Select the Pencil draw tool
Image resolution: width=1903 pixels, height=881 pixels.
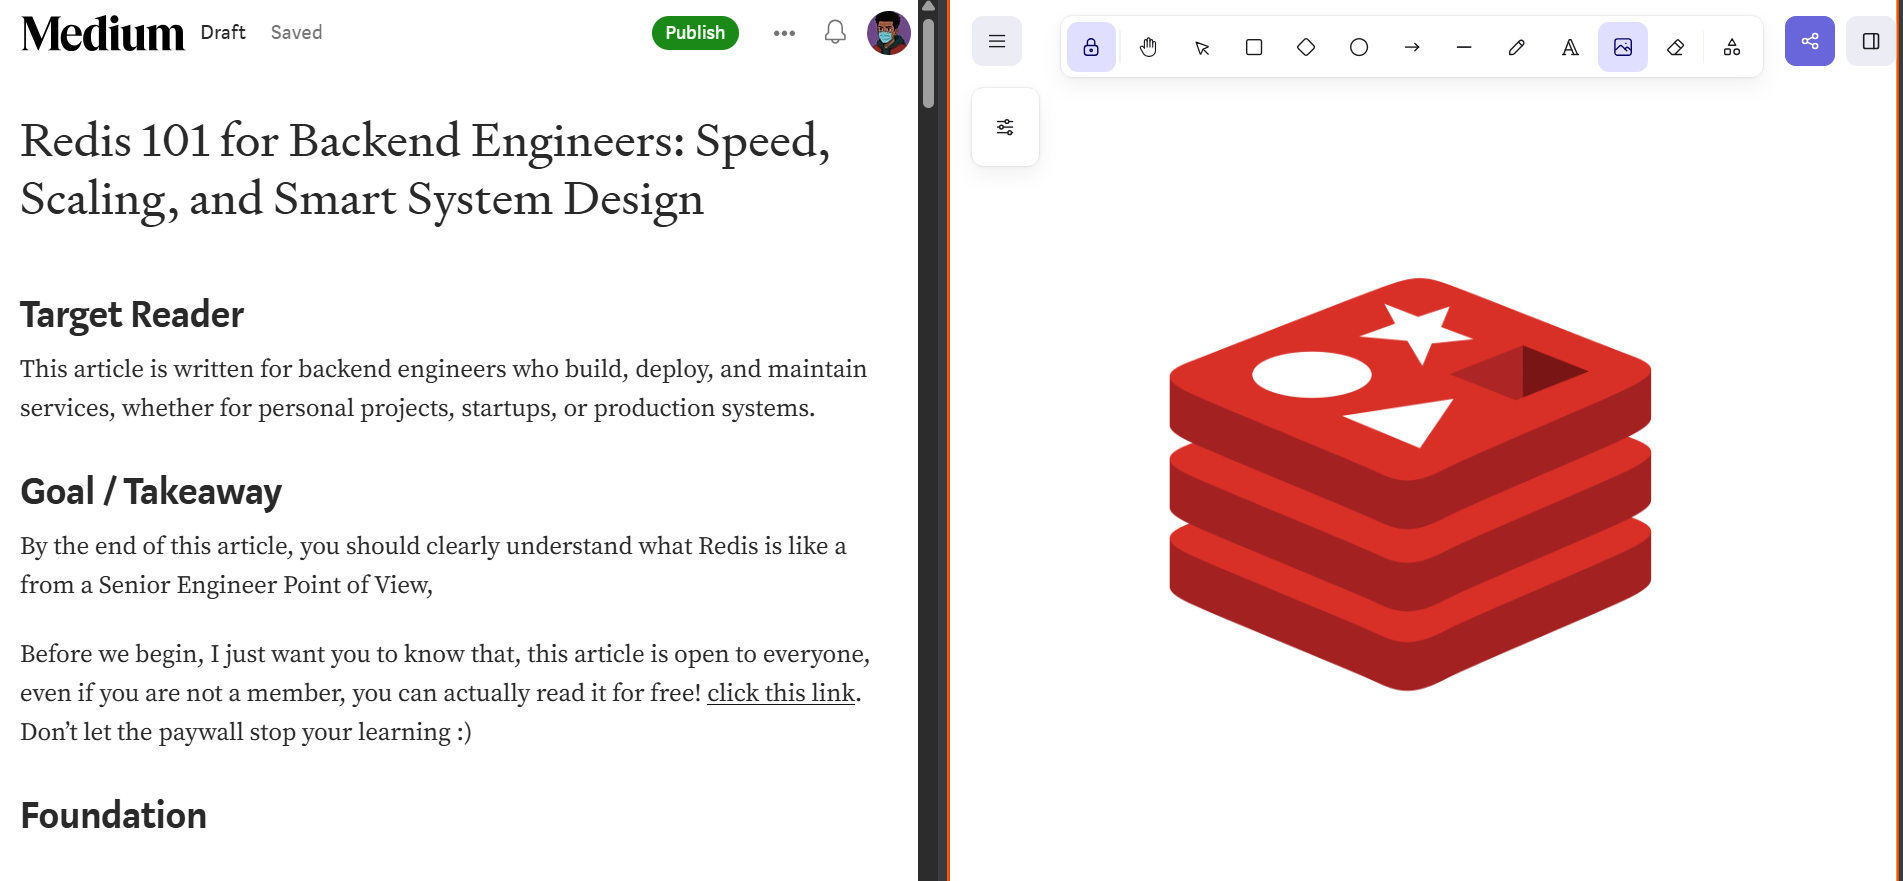(x=1517, y=47)
